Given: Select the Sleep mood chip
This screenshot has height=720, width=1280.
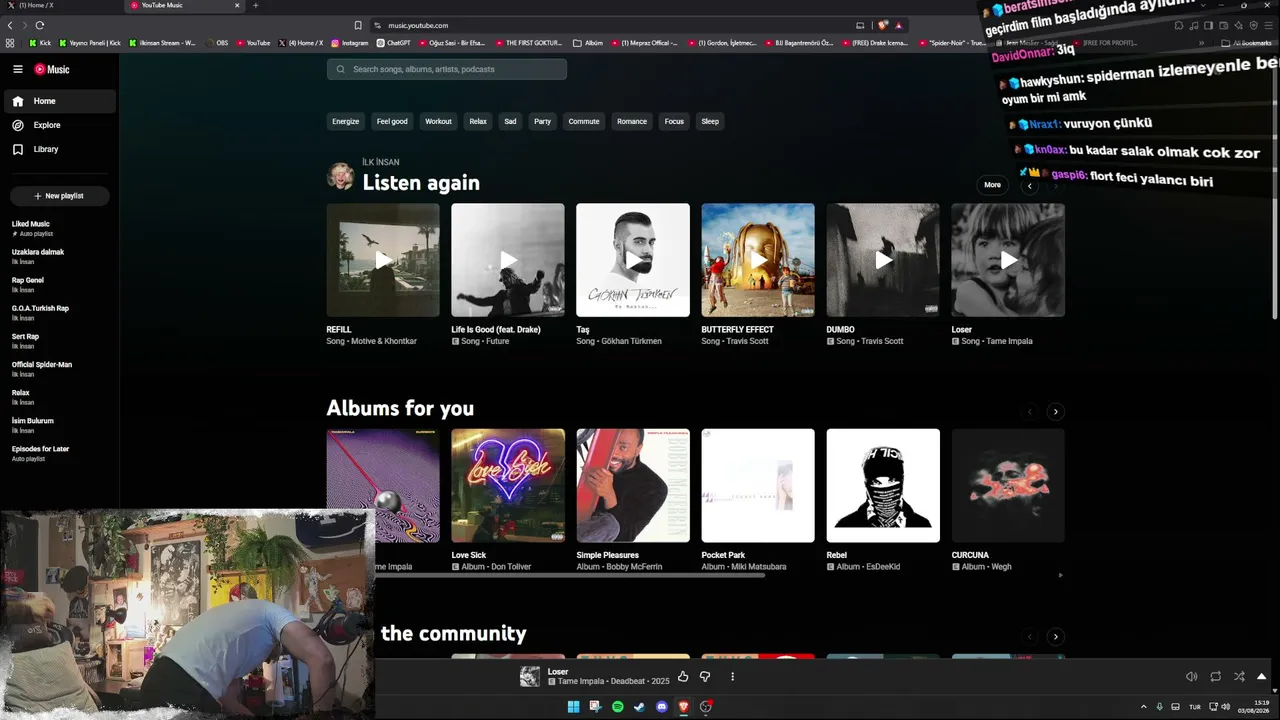Looking at the screenshot, I should (x=710, y=121).
